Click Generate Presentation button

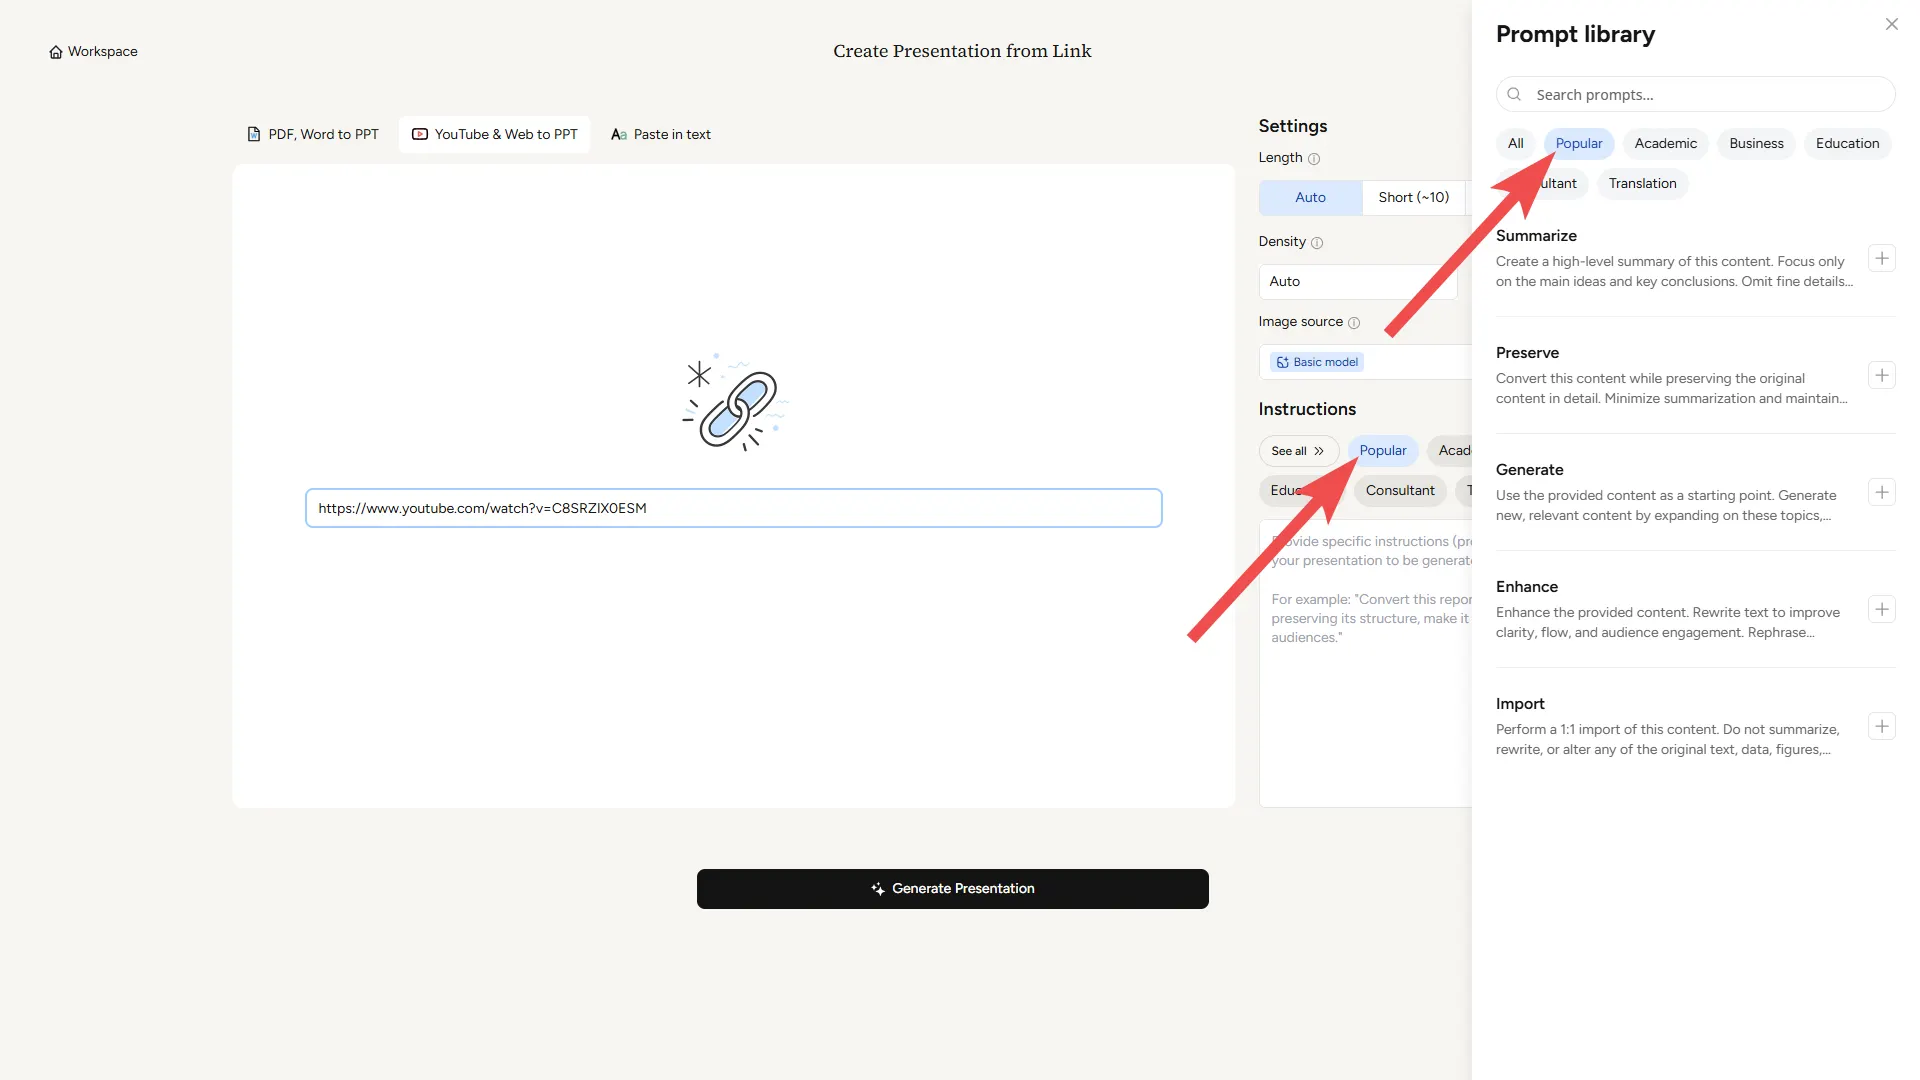[x=952, y=889]
